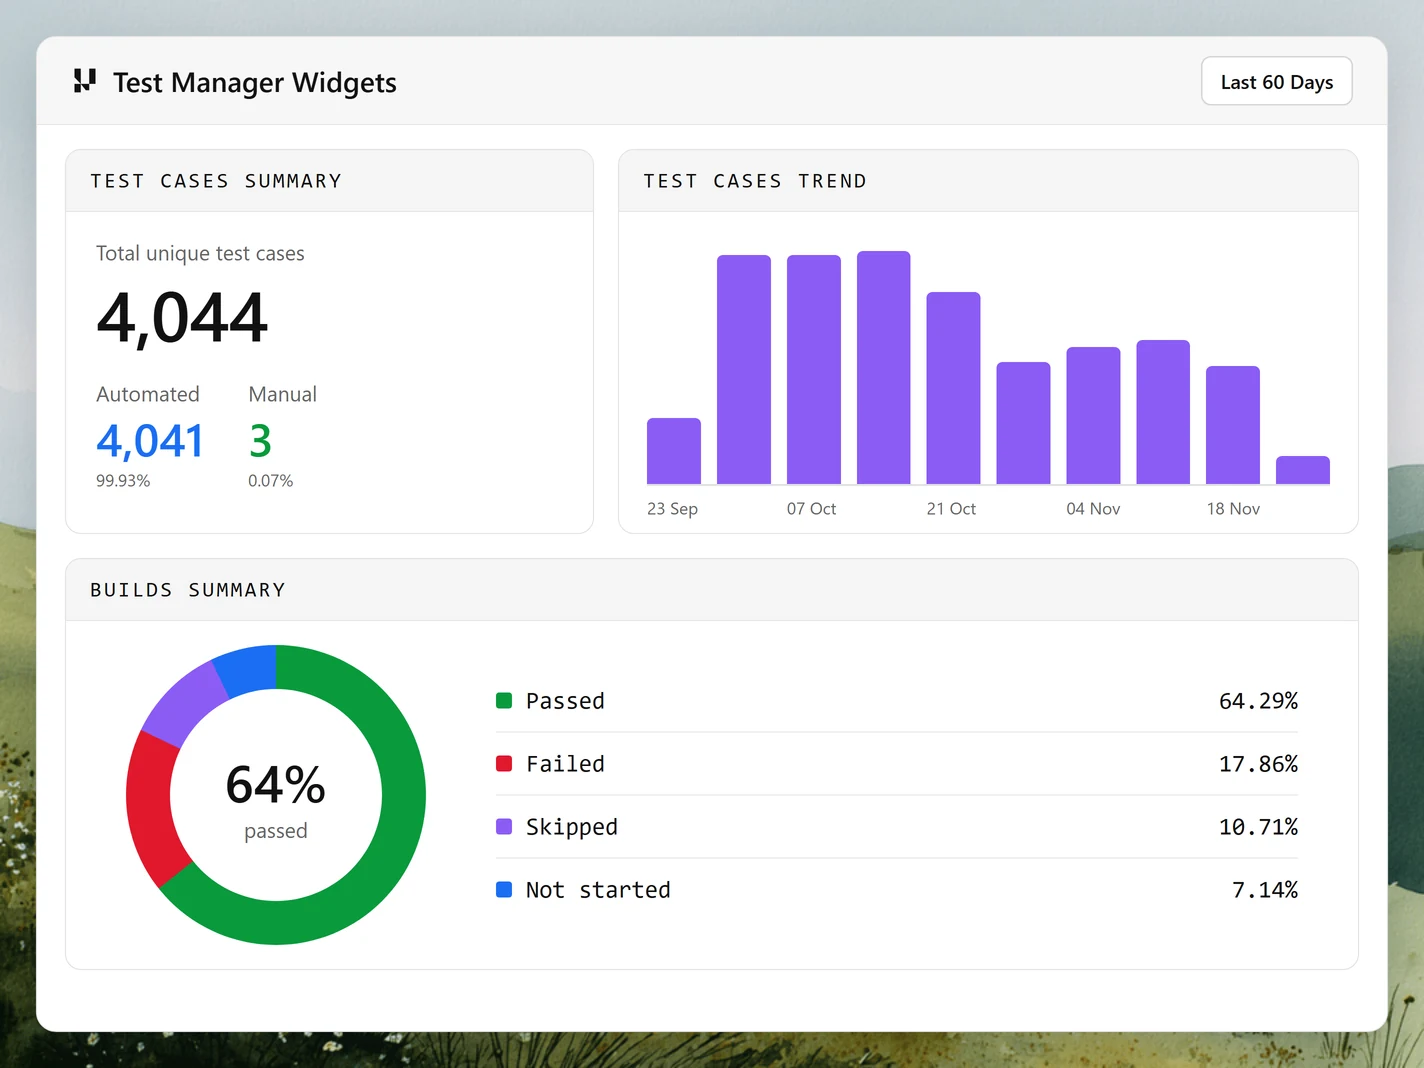Click the Test Manager logo icon
The width and height of the screenshot is (1424, 1068).
click(85, 81)
